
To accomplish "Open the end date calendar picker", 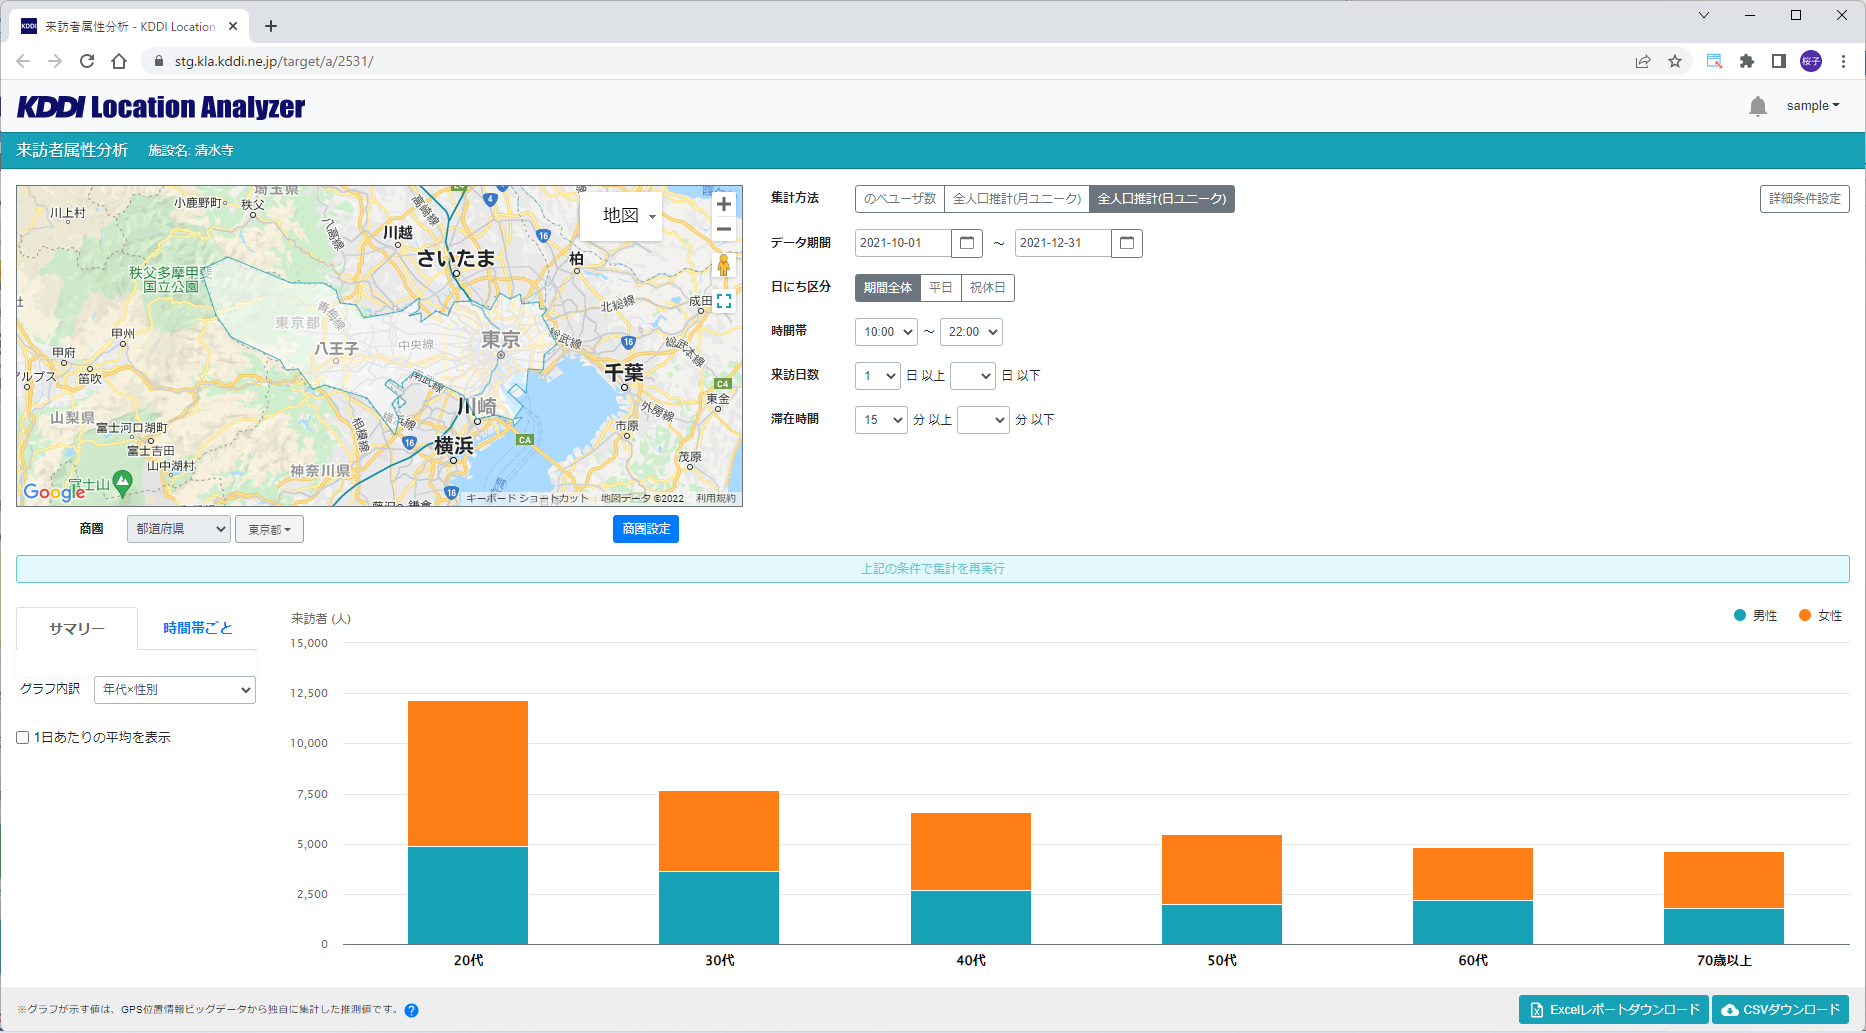I will (x=1126, y=243).
